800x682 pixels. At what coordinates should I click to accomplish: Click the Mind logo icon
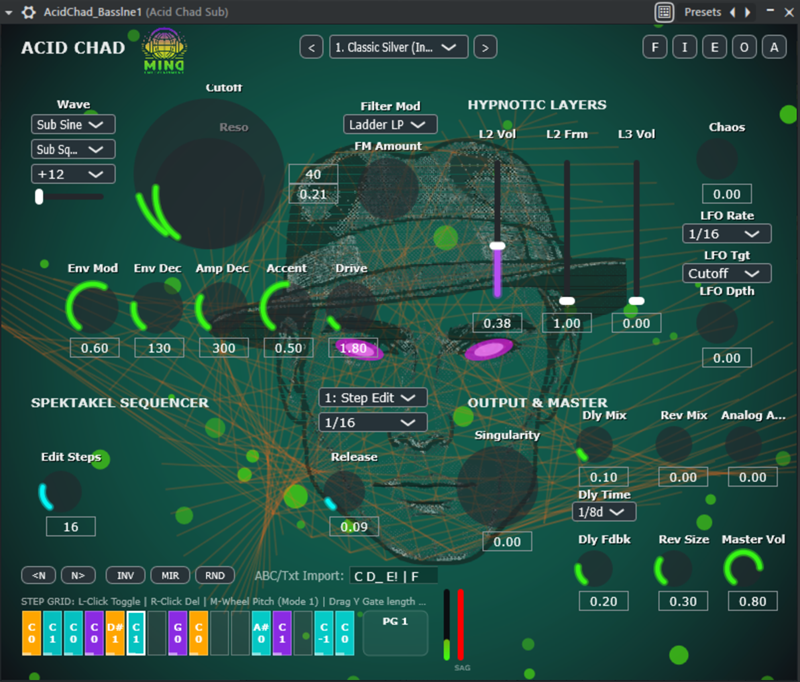(x=164, y=50)
